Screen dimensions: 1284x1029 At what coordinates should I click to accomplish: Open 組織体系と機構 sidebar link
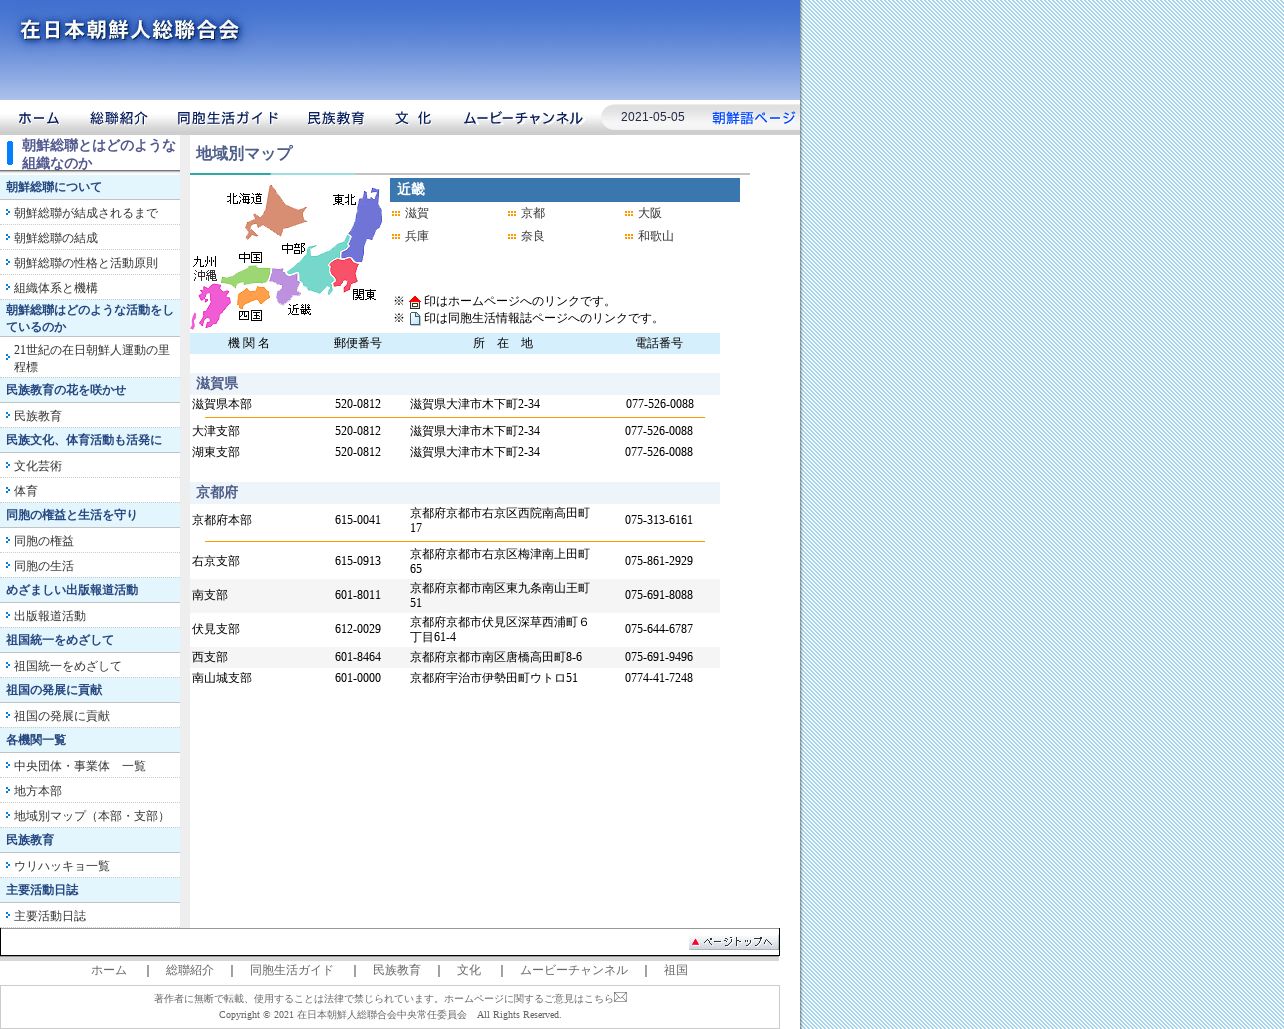(56, 288)
